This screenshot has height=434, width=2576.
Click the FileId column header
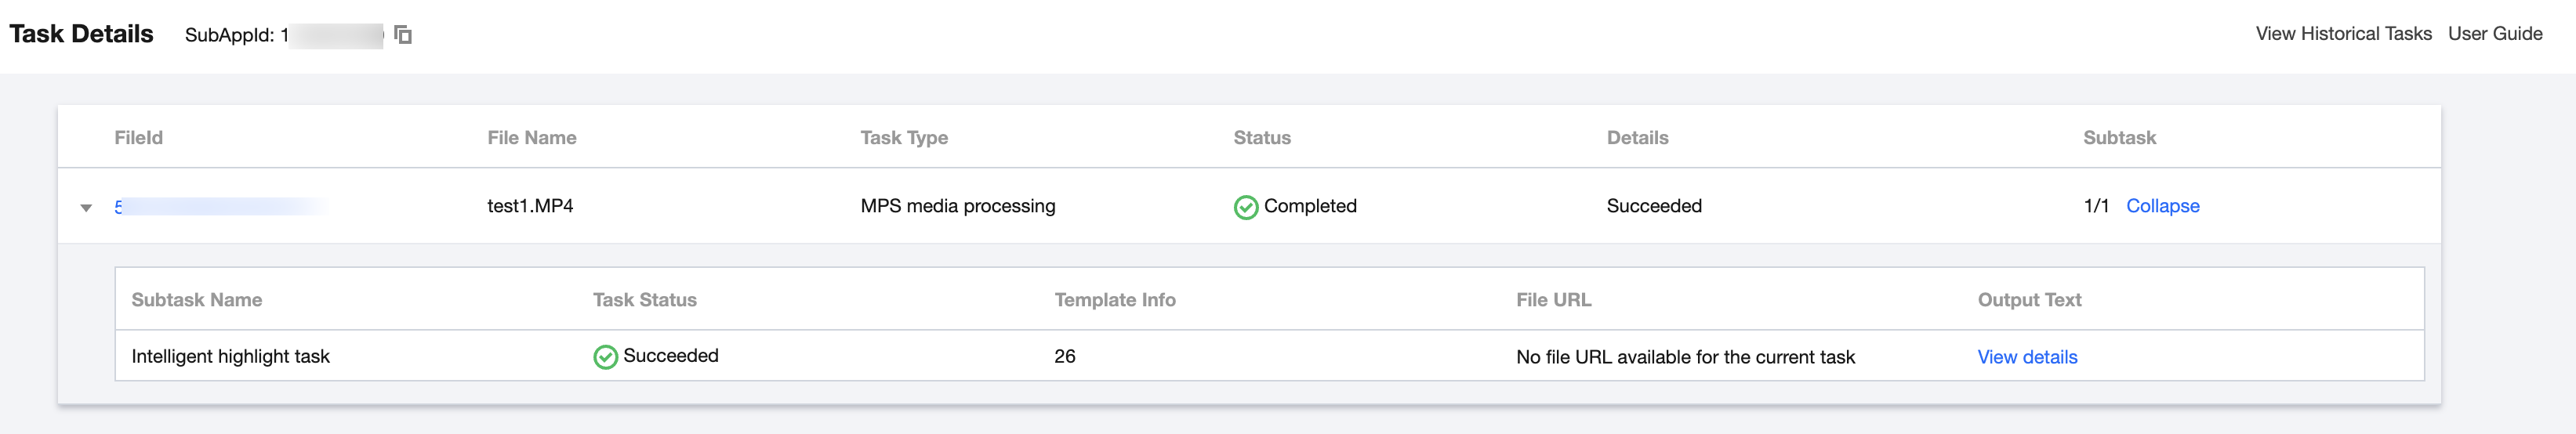(x=138, y=138)
